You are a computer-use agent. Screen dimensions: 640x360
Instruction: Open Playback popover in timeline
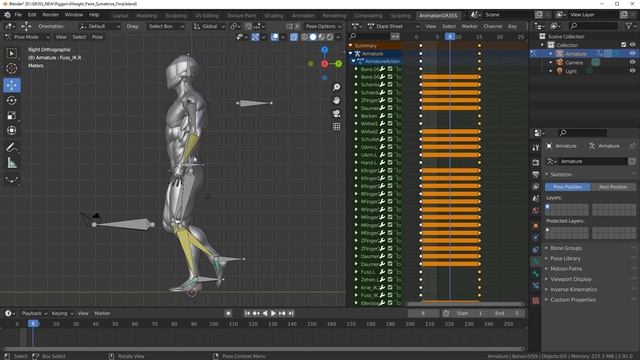[x=34, y=313]
